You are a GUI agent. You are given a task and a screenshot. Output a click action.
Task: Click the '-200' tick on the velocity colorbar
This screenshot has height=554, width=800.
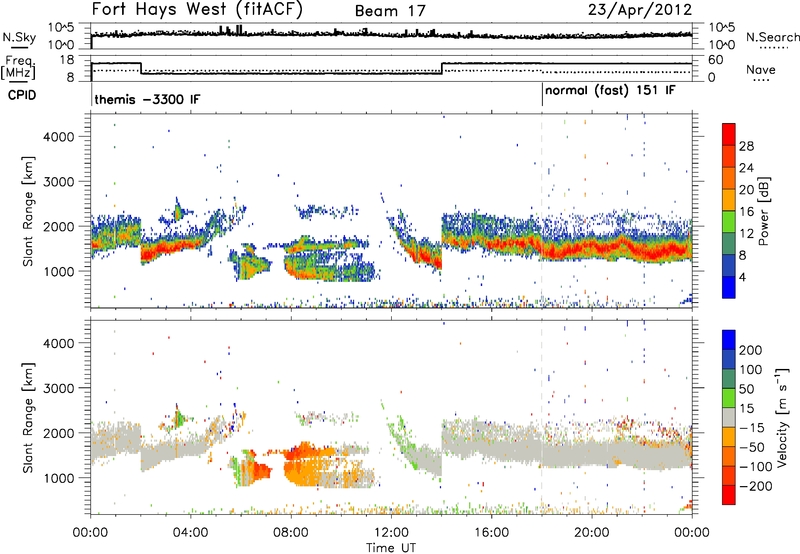755,486
